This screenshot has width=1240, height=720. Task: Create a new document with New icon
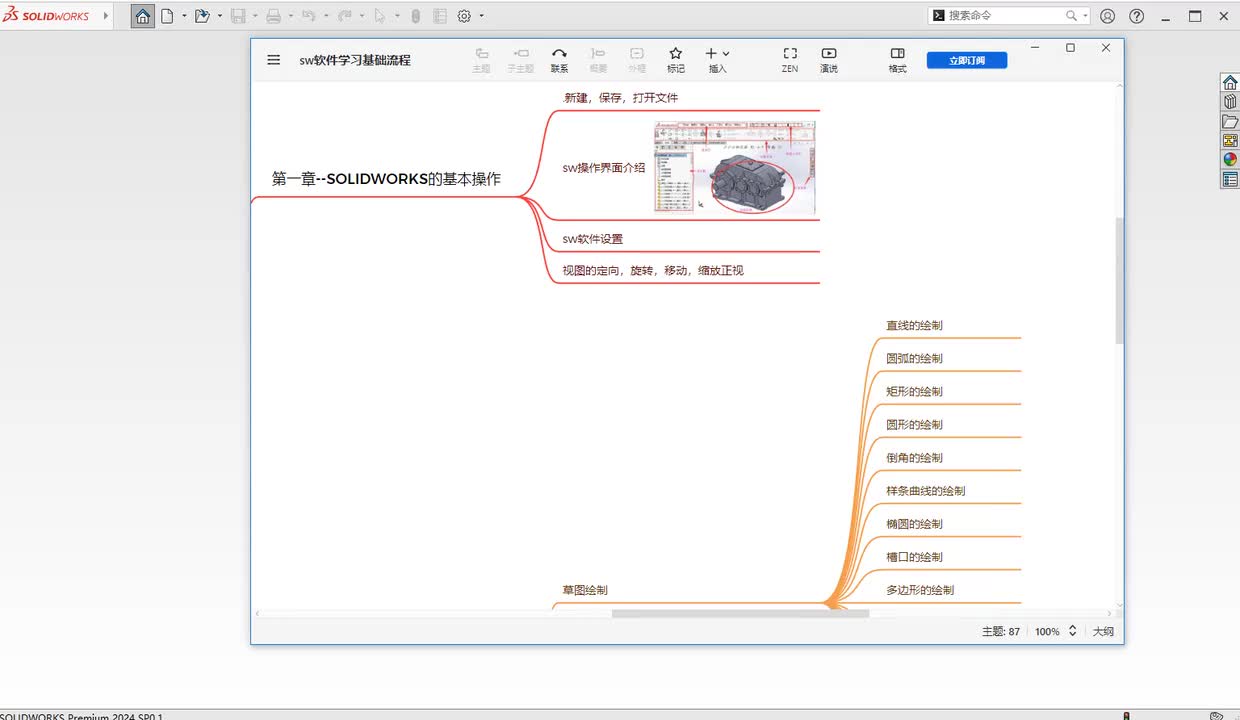point(167,16)
